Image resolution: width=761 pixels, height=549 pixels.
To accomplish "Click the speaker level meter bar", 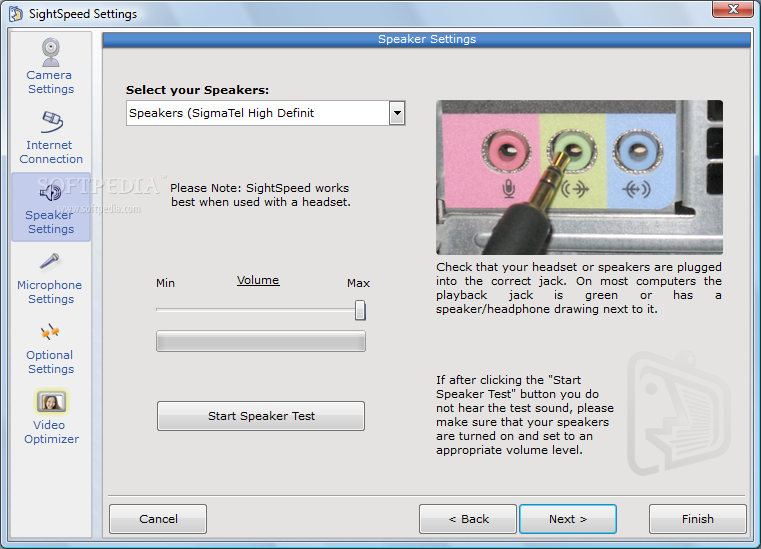I will [261, 341].
